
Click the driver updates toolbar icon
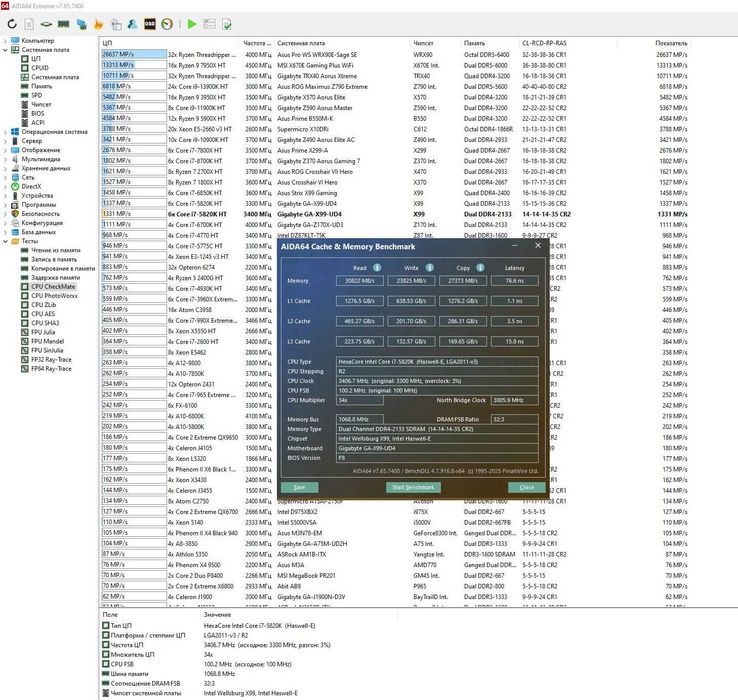[x=116, y=24]
